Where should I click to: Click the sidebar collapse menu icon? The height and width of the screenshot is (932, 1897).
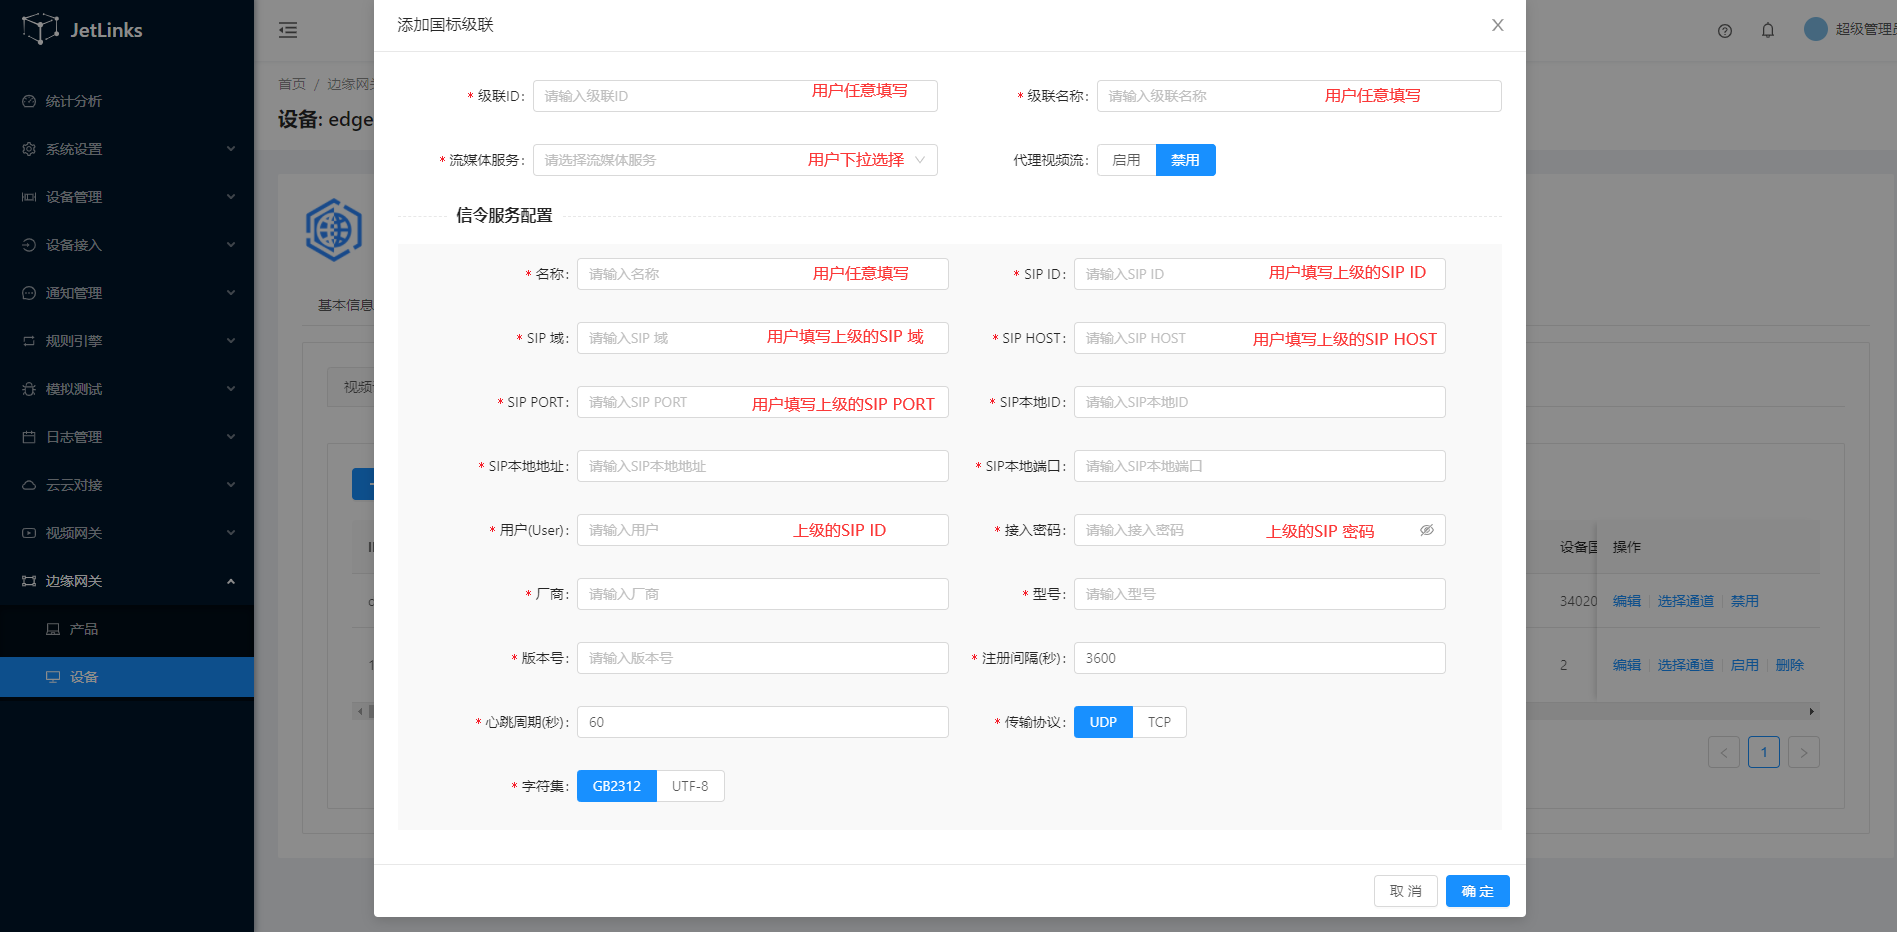(x=288, y=30)
